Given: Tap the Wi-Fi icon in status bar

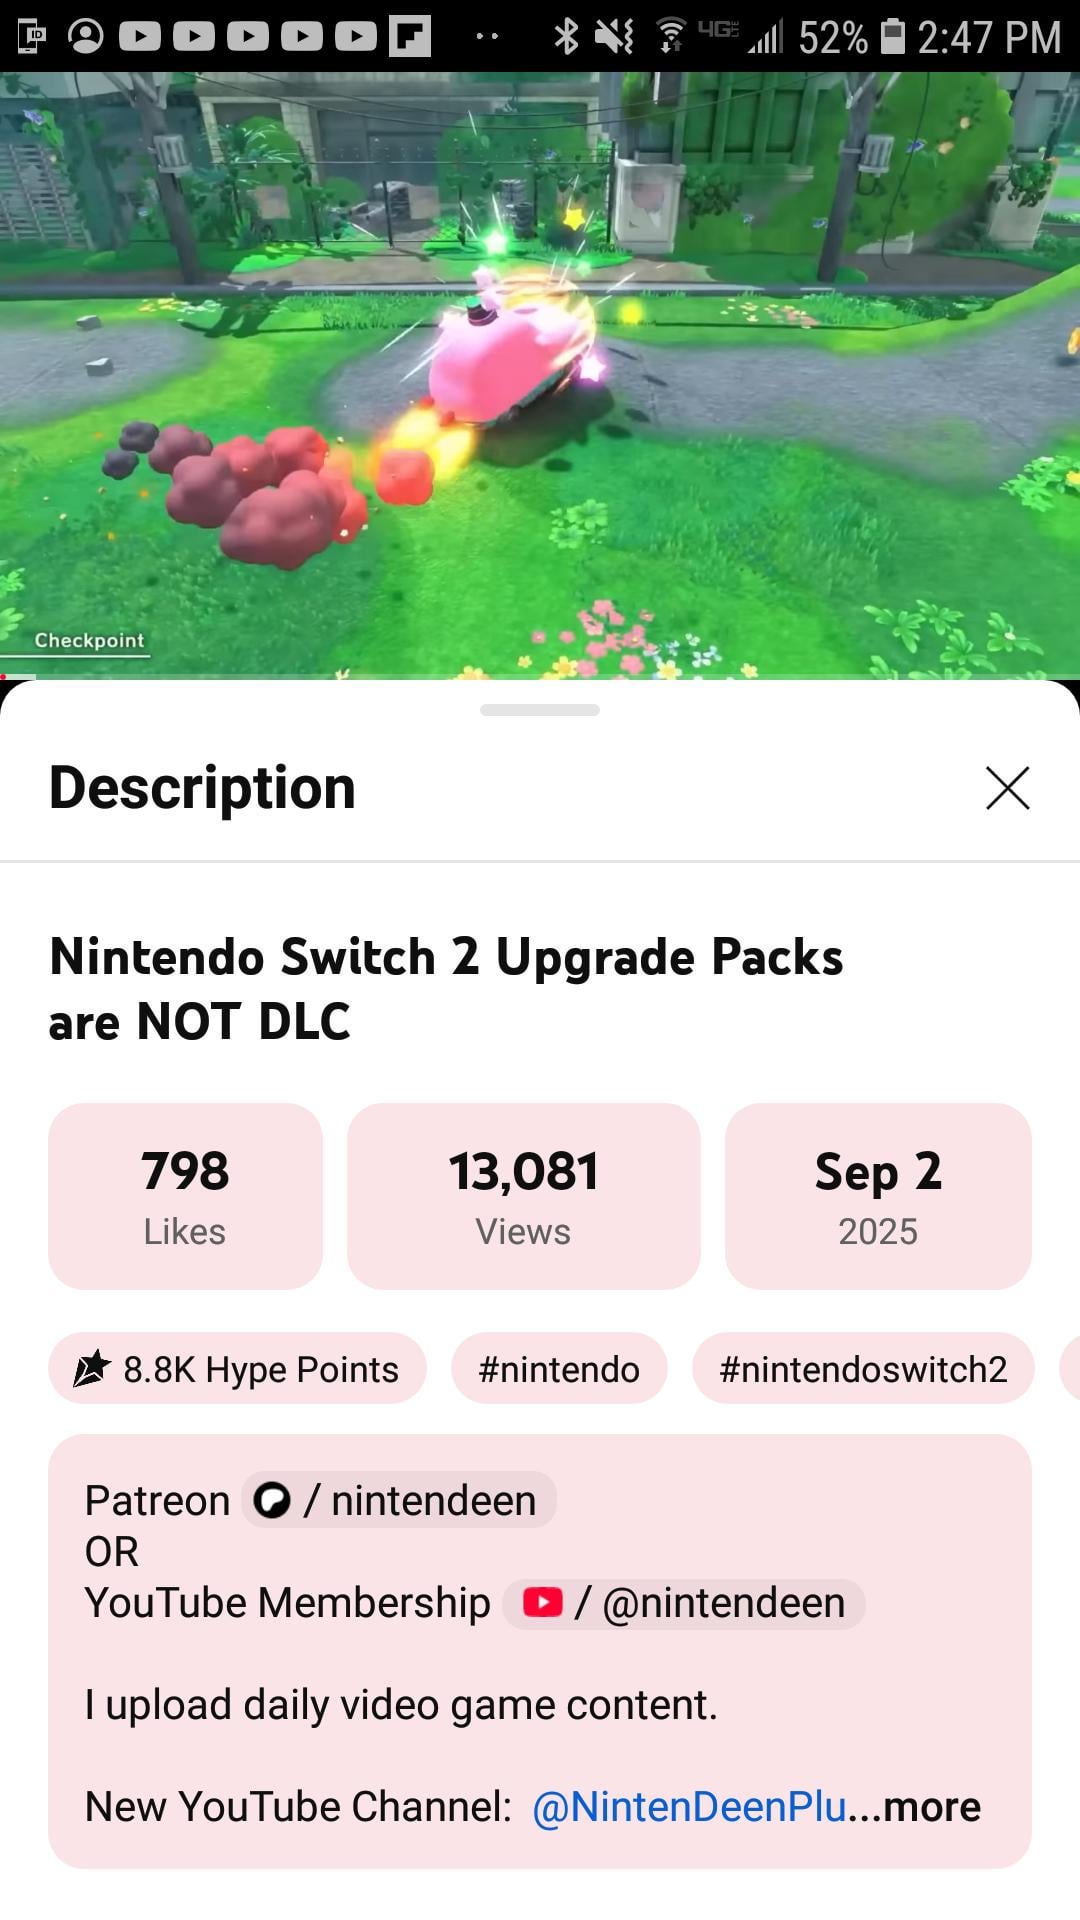Looking at the screenshot, I should coord(671,36).
